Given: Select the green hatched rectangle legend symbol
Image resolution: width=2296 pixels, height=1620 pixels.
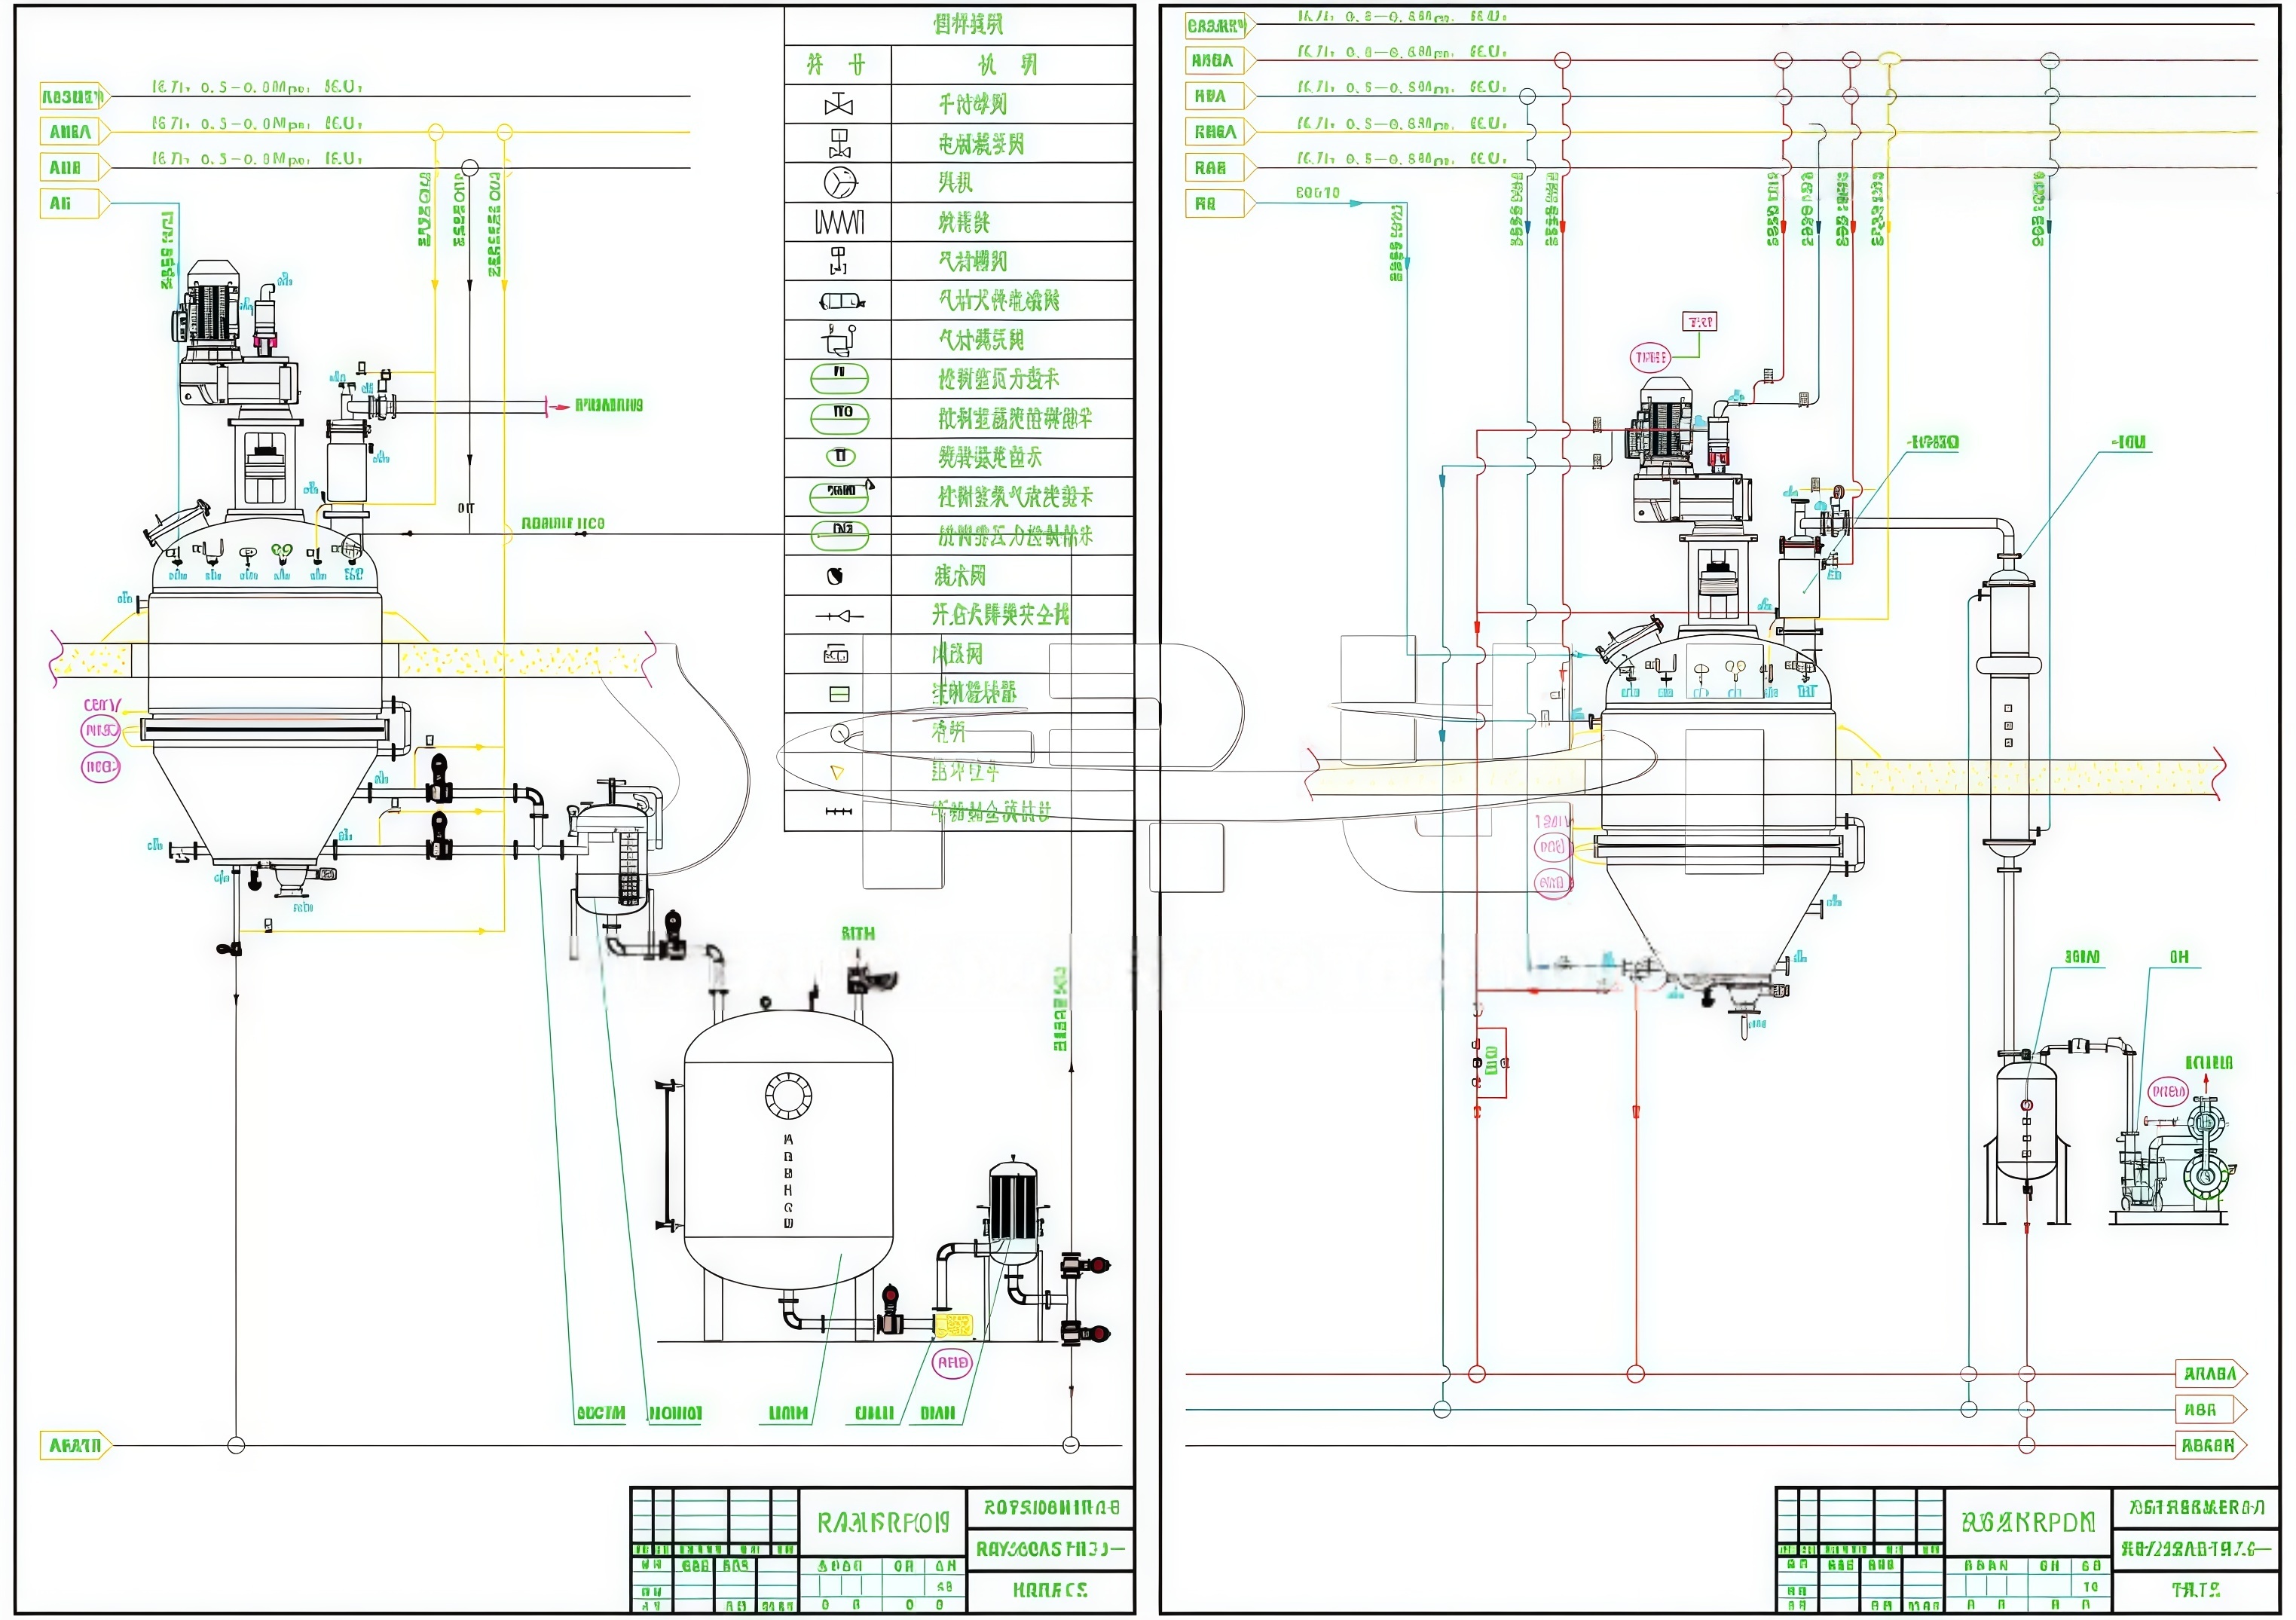Looking at the screenshot, I should click(x=839, y=694).
